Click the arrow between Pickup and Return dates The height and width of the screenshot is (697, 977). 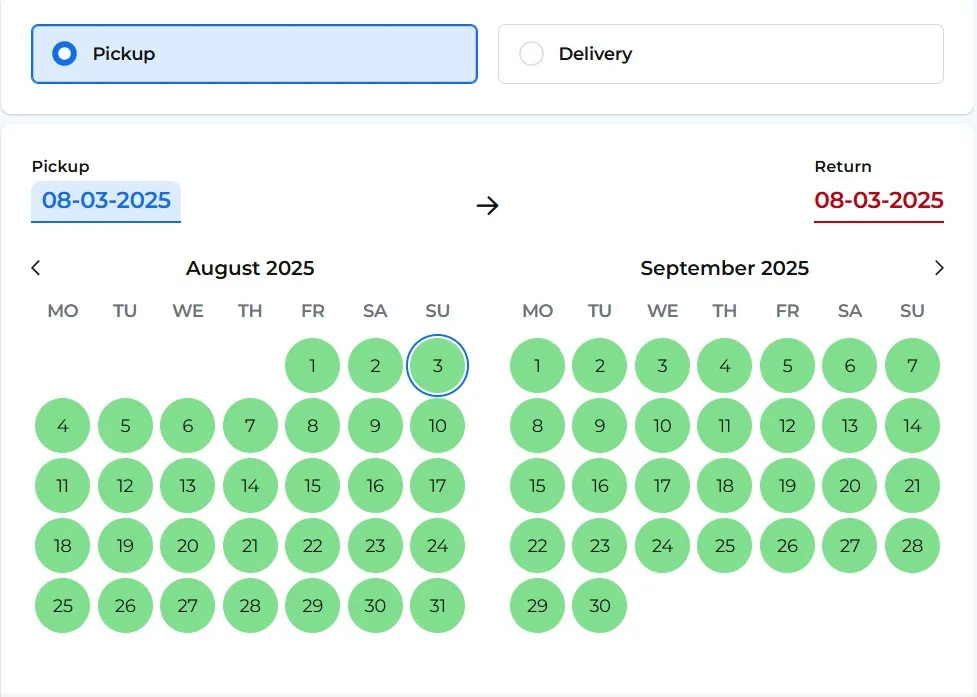487,206
